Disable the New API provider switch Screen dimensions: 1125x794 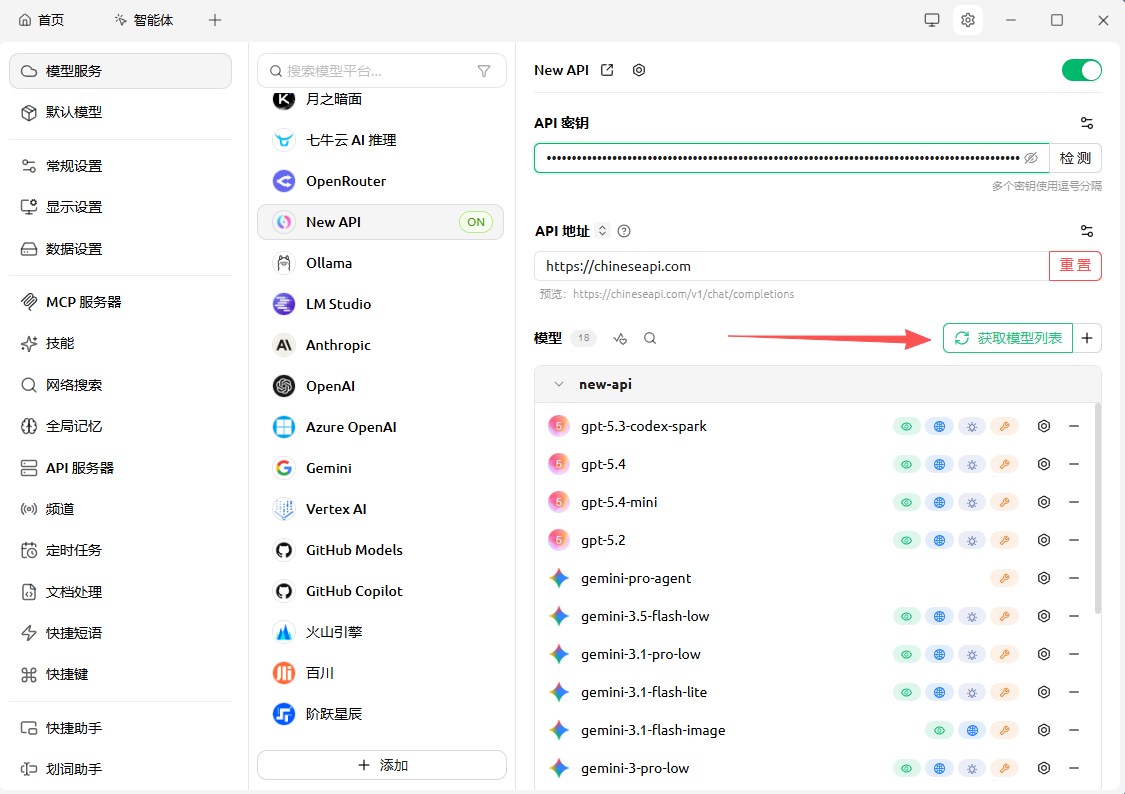click(x=1081, y=70)
